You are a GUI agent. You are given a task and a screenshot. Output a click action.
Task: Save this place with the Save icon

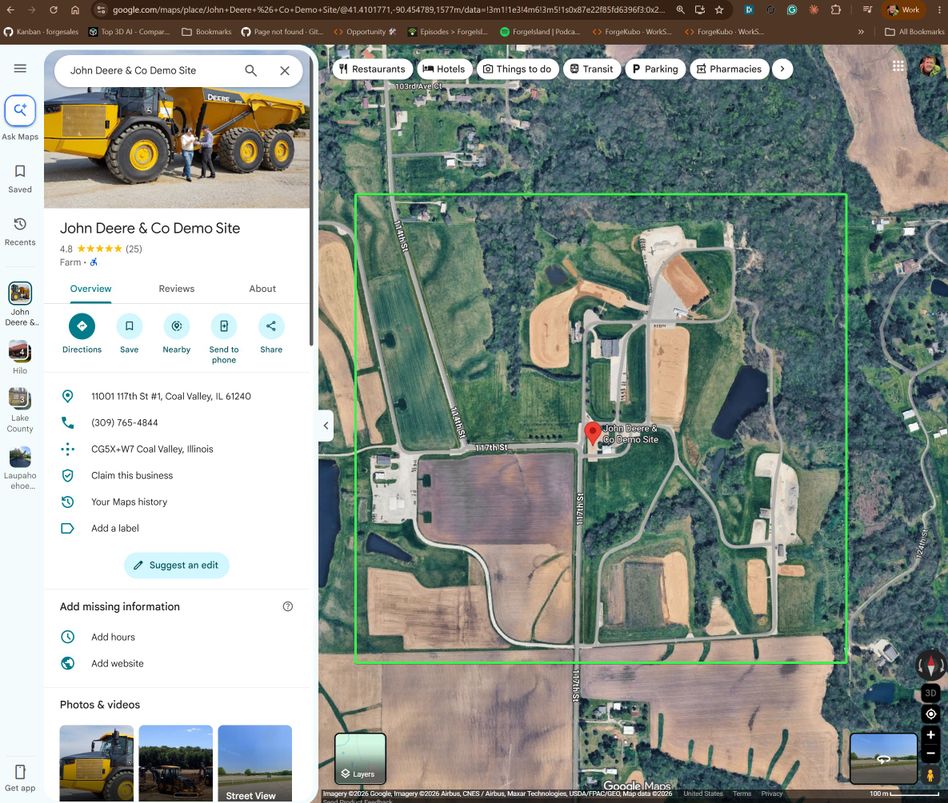129,327
